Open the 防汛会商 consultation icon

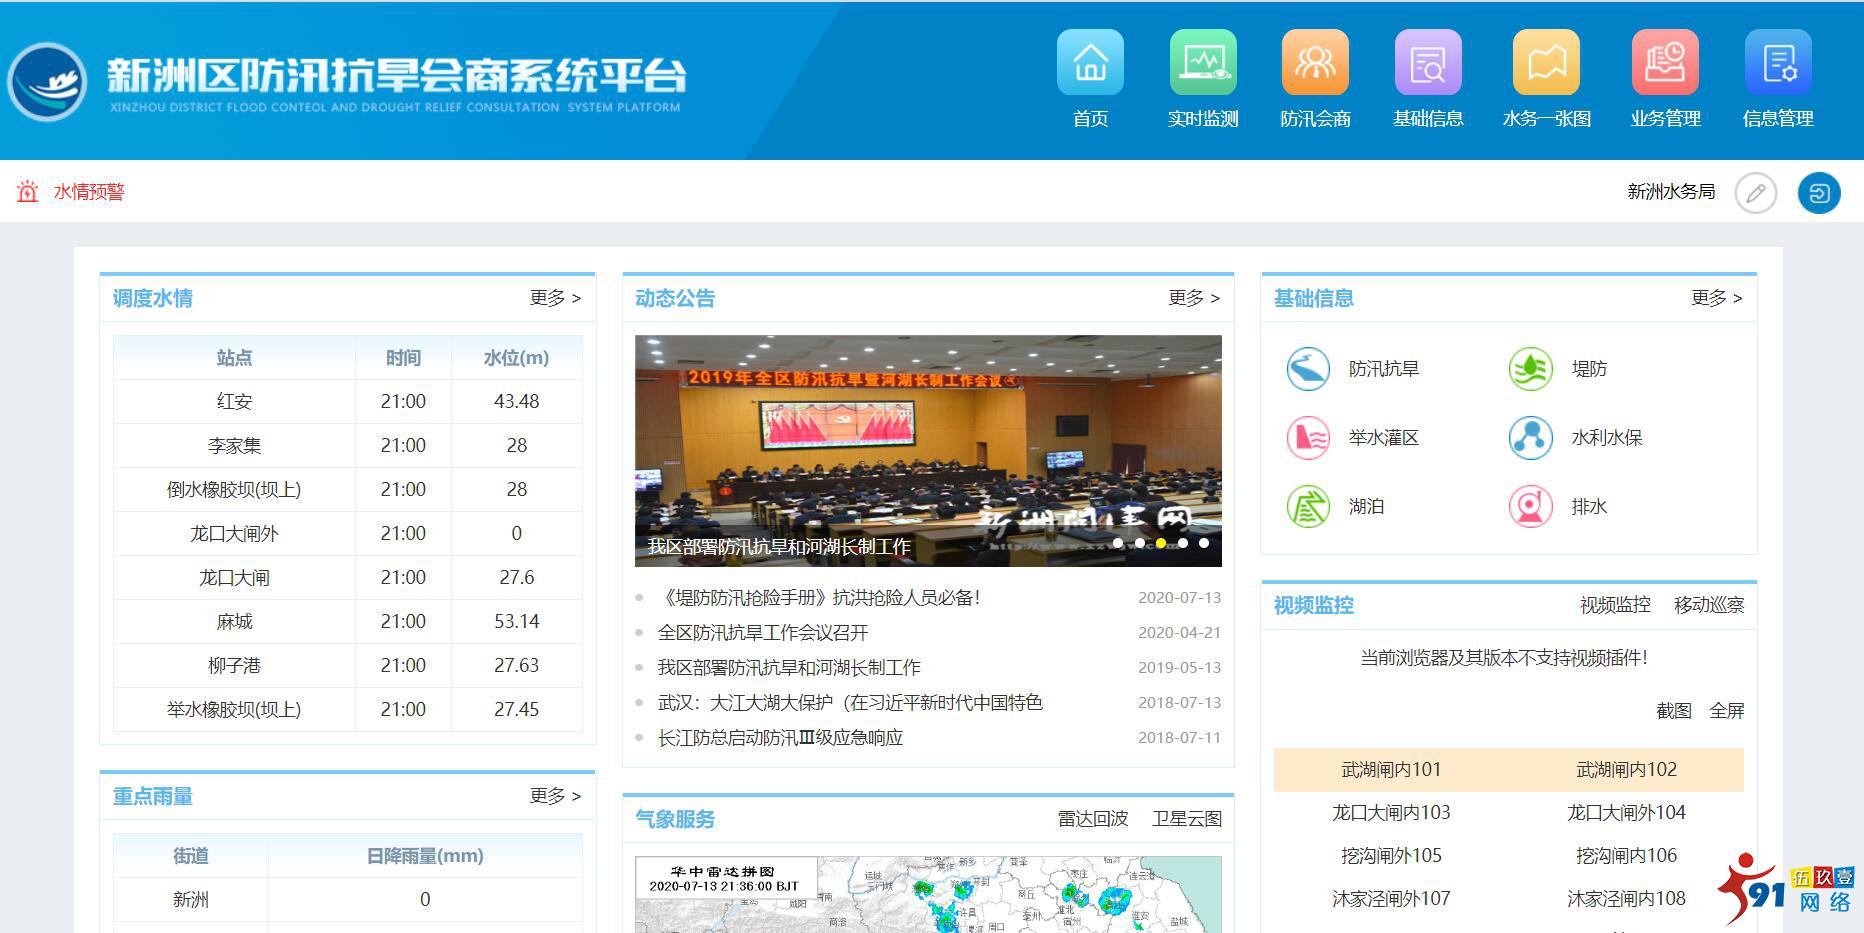(1315, 64)
